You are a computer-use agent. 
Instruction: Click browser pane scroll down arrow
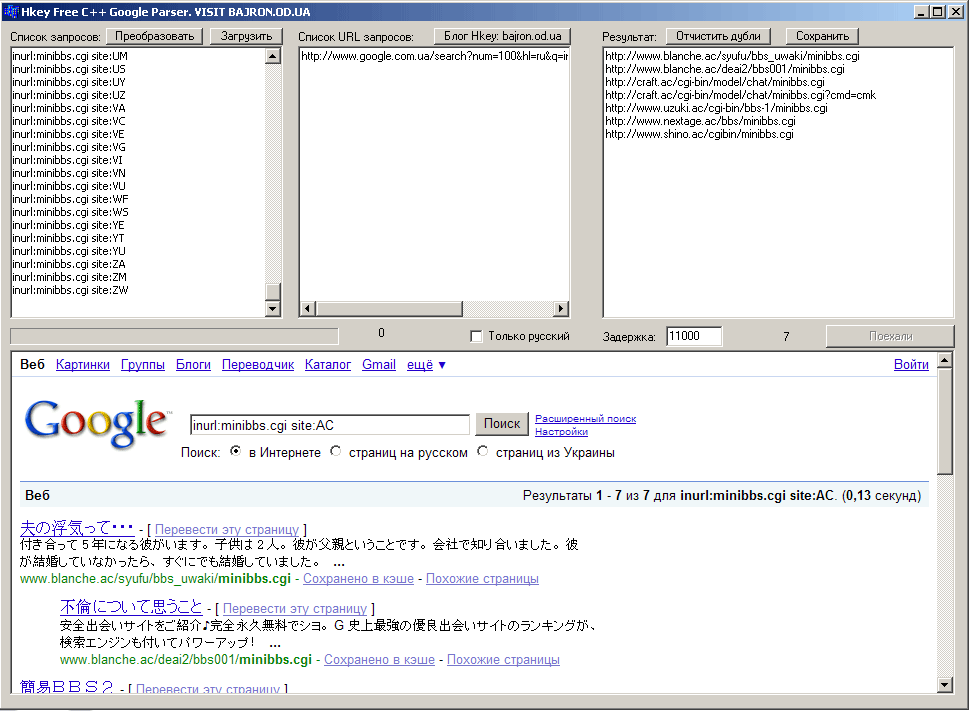[944, 684]
